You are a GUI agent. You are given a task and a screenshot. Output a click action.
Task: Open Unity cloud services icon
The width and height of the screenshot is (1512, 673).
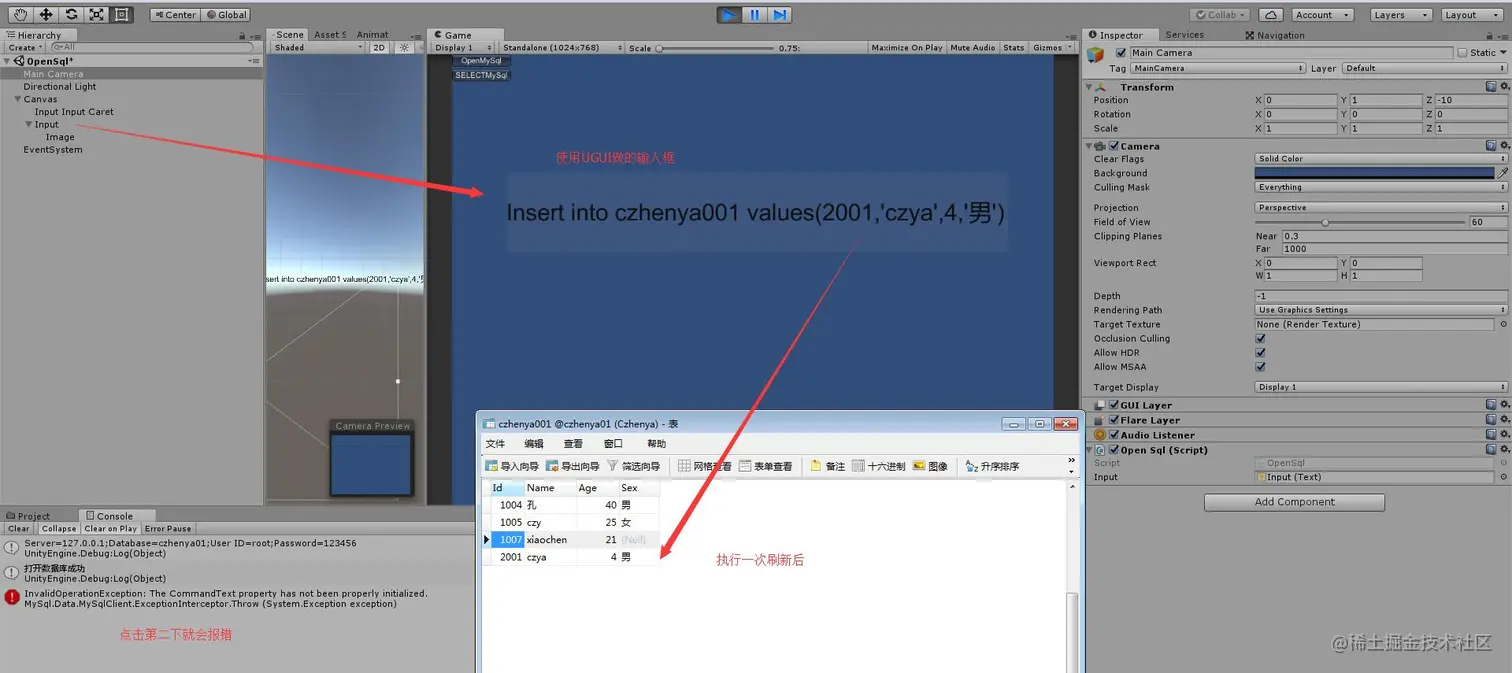coord(1270,15)
